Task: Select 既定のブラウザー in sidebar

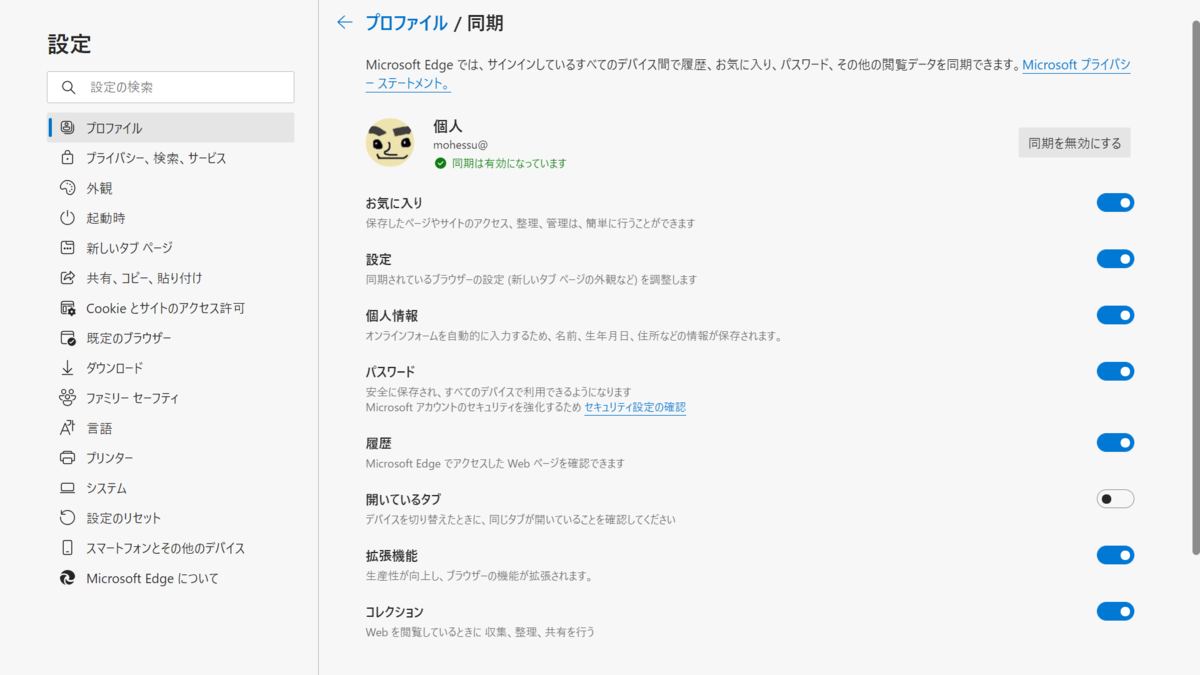Action: pyautogui.click(x=171, y=338)
